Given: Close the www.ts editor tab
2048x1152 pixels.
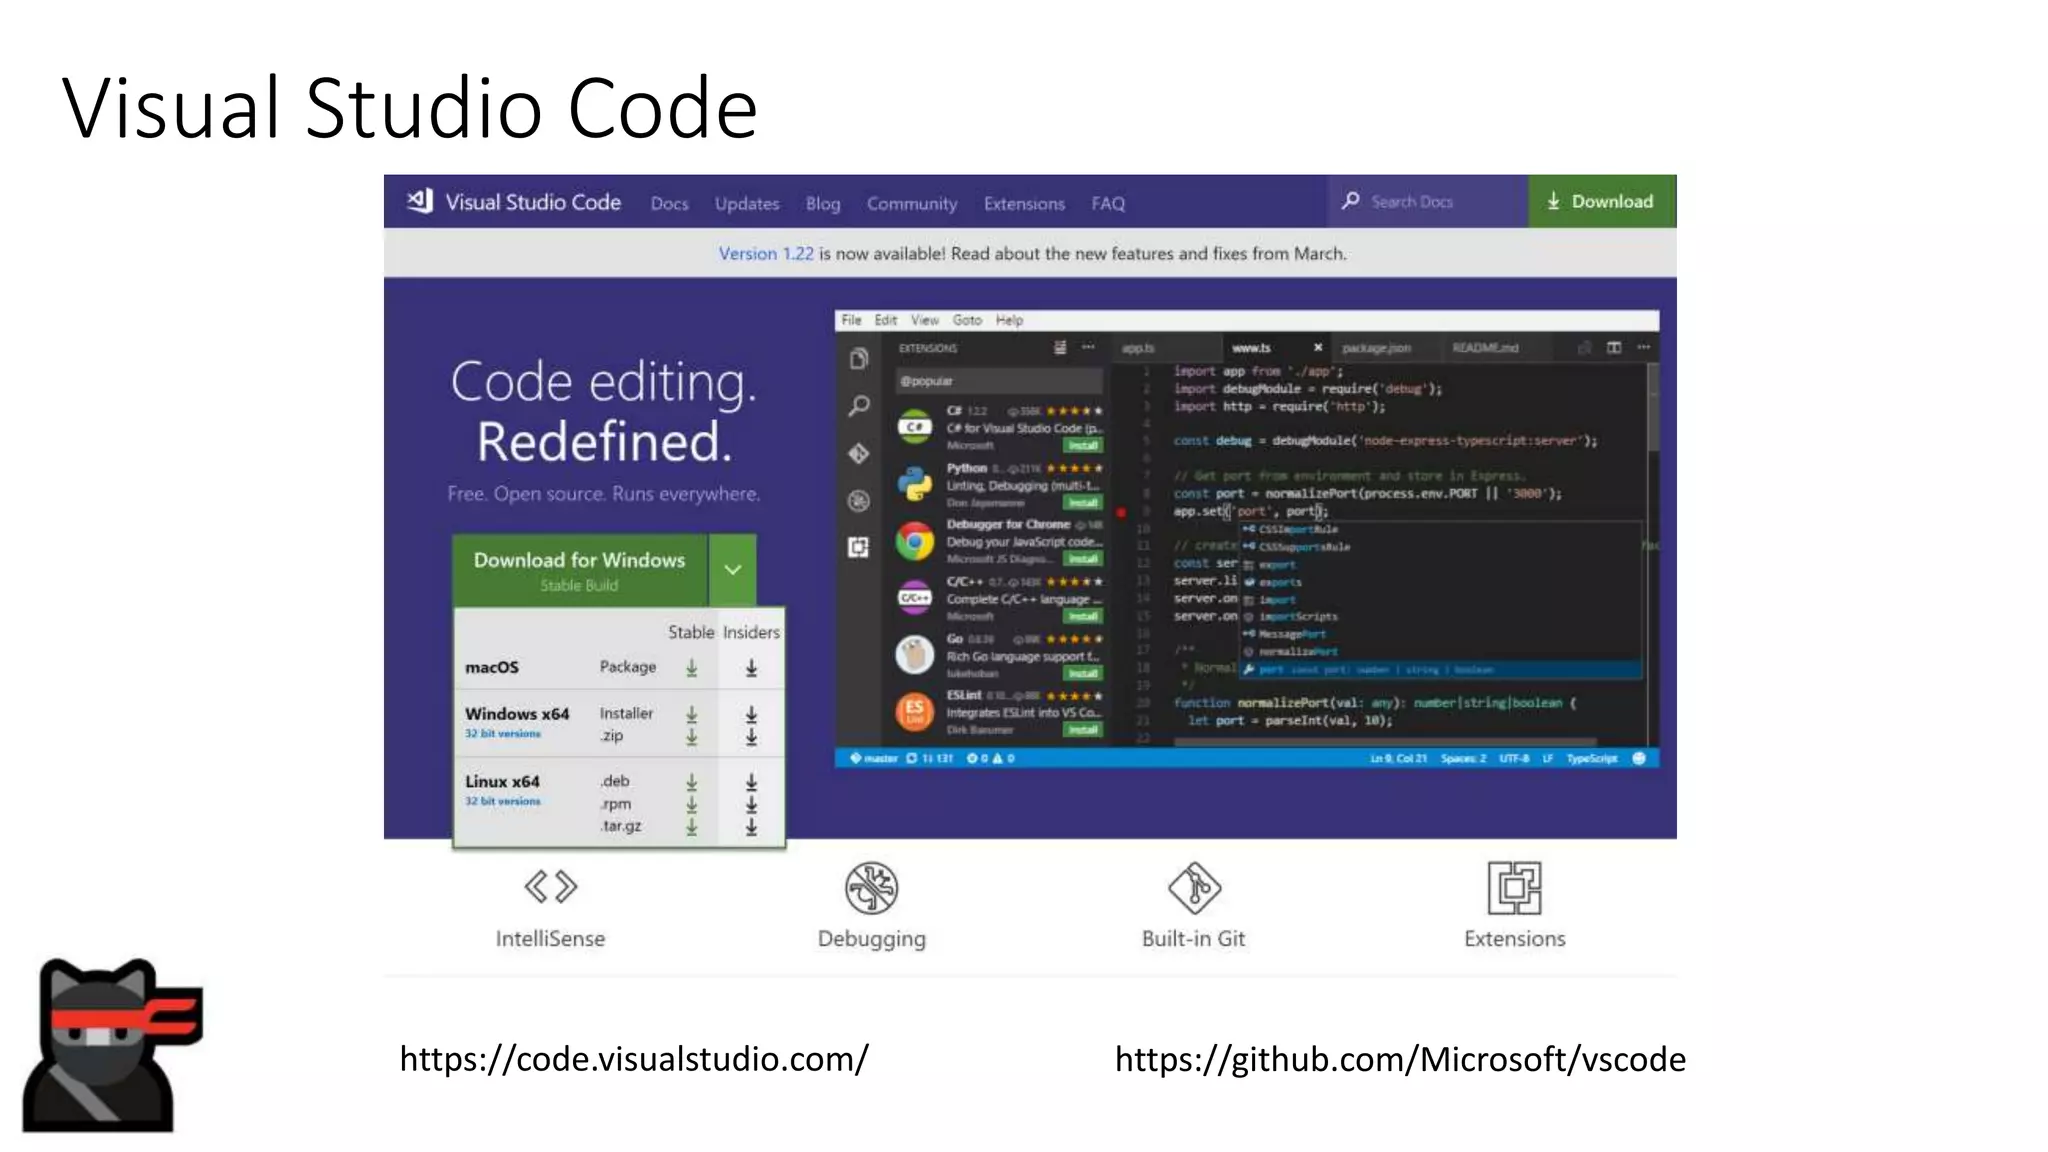Looking at the screenshot, I should (x=1318, y=348).
